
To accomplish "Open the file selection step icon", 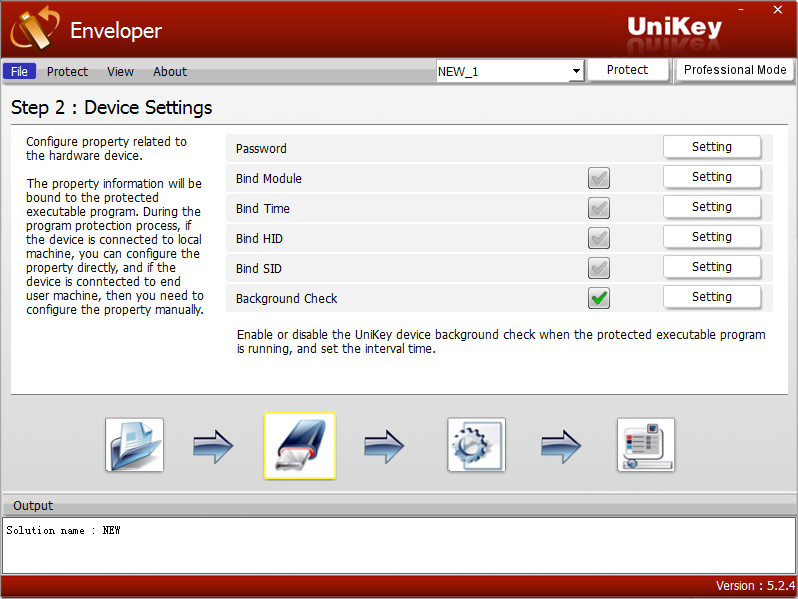I will pos(134,445).
